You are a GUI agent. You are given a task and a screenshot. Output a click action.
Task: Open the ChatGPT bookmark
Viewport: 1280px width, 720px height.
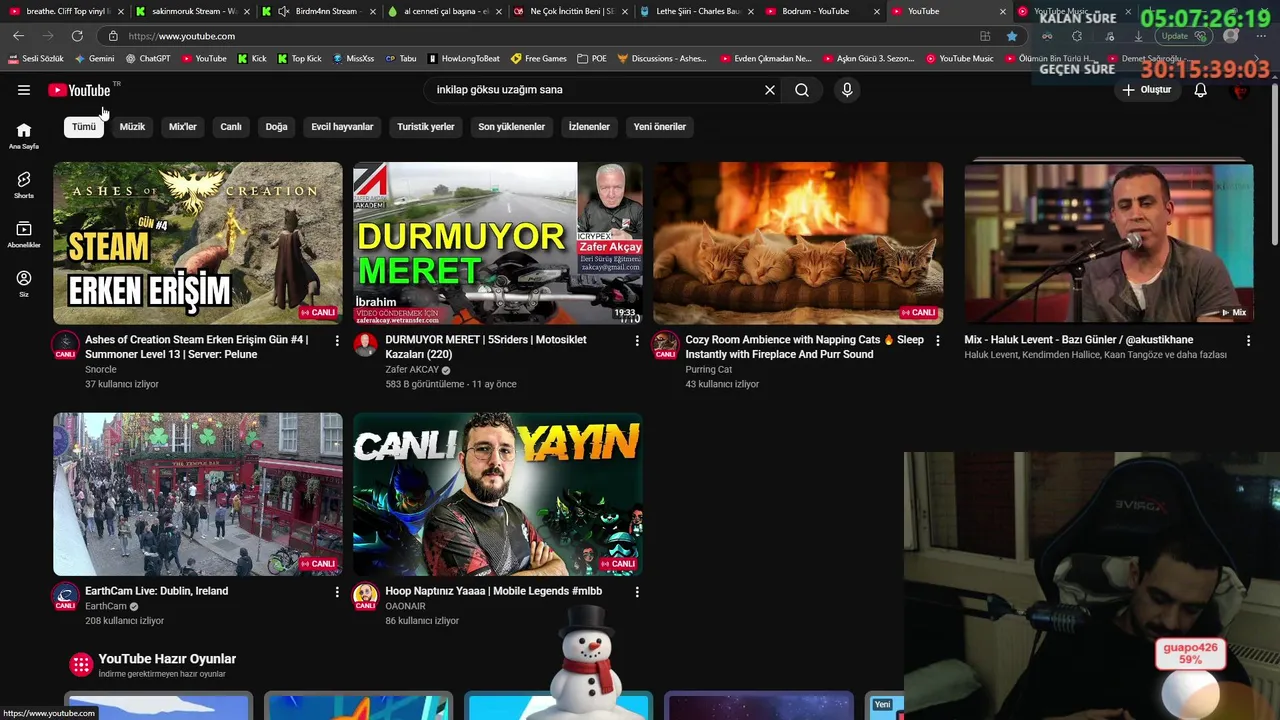[148, 59]
